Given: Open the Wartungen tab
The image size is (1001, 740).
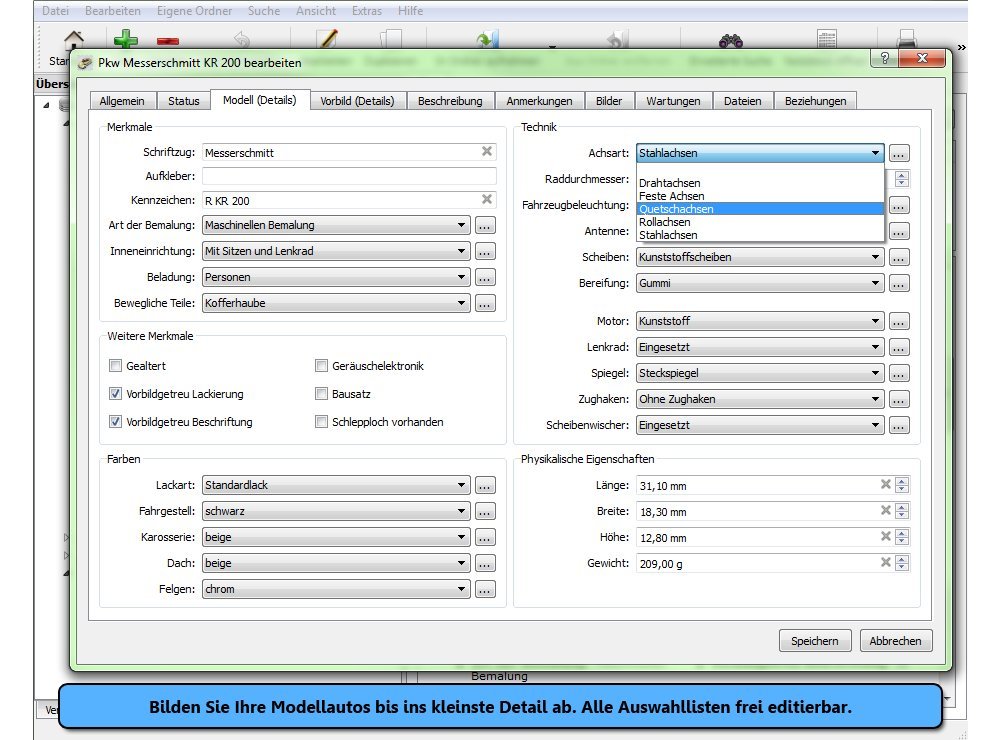Looking at the screenshot, I should click(x=674, y=101).
